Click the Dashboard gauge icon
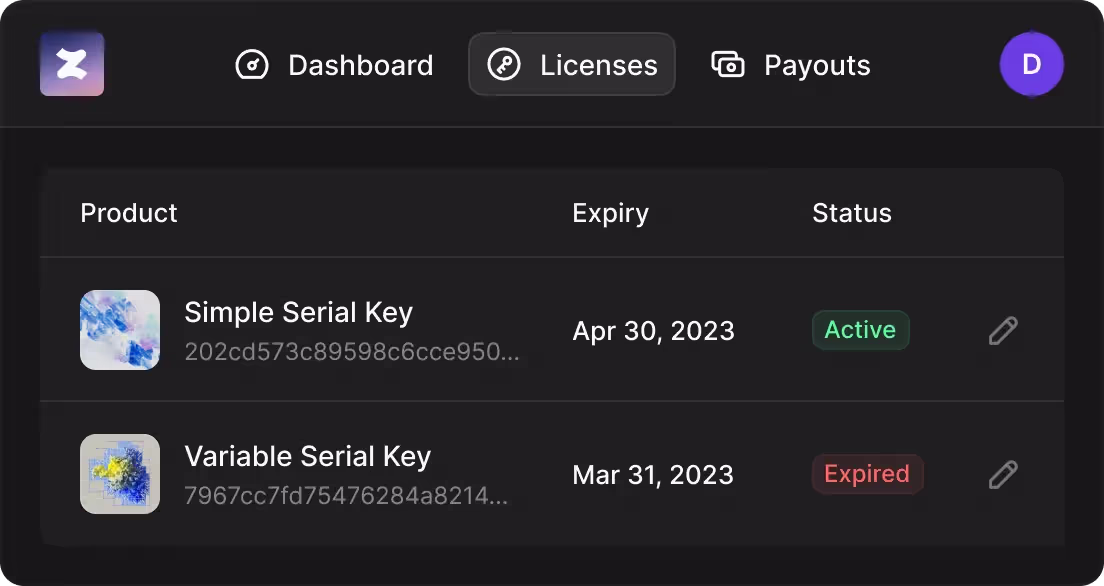 click(252, 65)
